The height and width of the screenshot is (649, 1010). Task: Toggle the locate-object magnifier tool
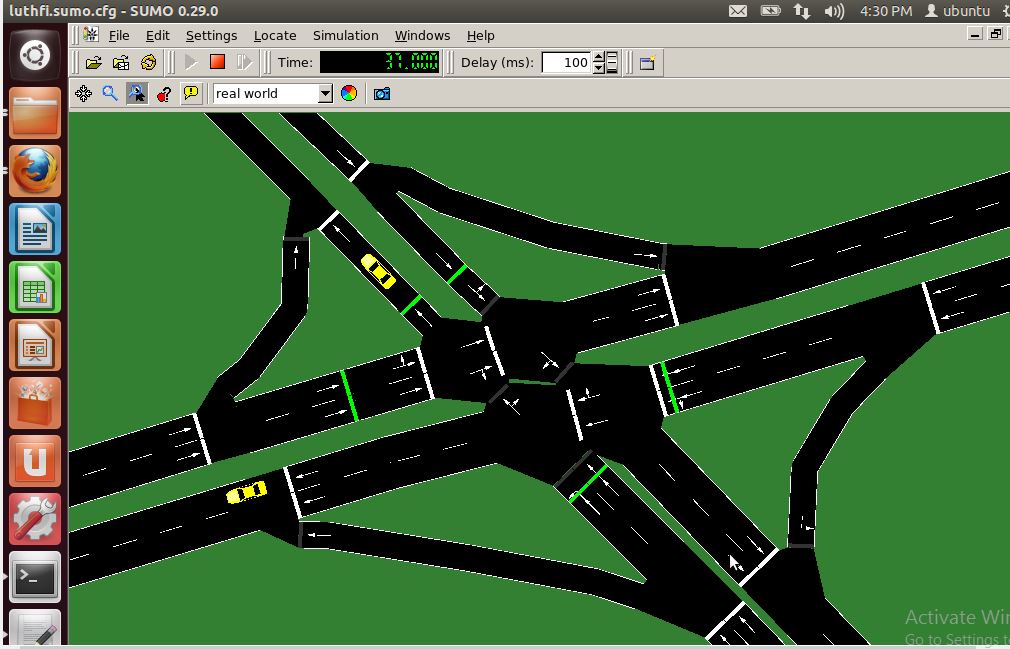136,93
